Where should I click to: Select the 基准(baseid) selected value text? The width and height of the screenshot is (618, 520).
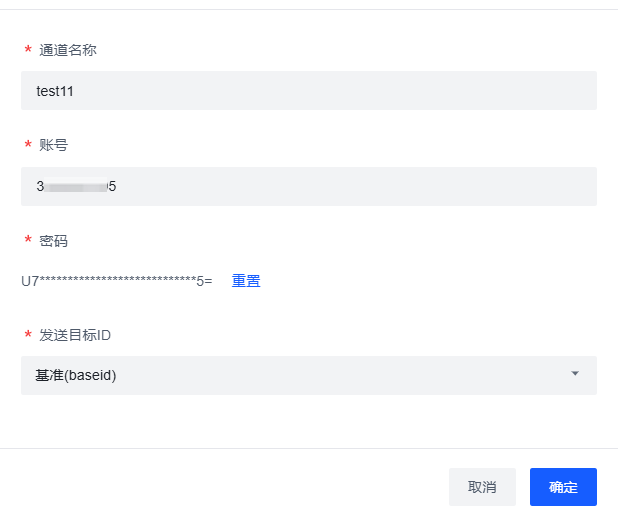coord(76,375)
